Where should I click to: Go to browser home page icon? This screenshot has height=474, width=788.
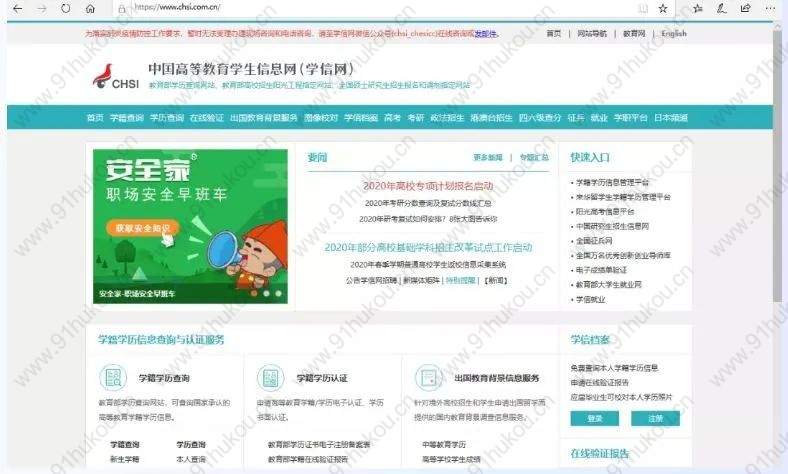click(x=90, y=9)
